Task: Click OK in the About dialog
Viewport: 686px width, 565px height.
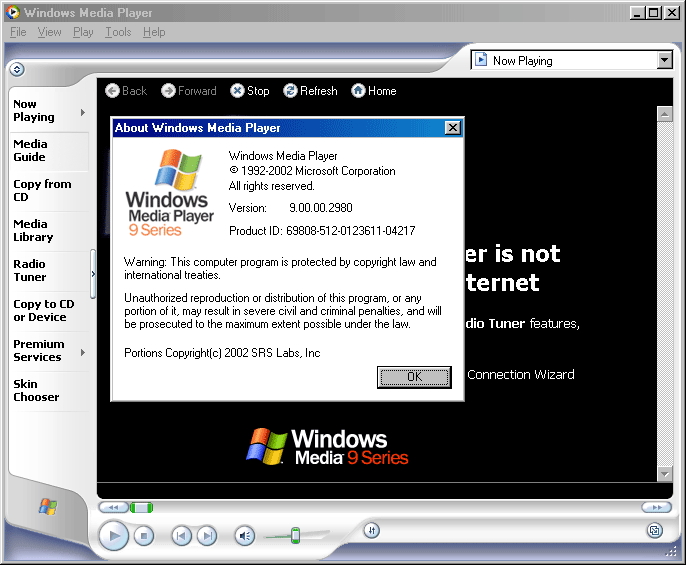Action: pyautogui.click(x=414, y=377)
